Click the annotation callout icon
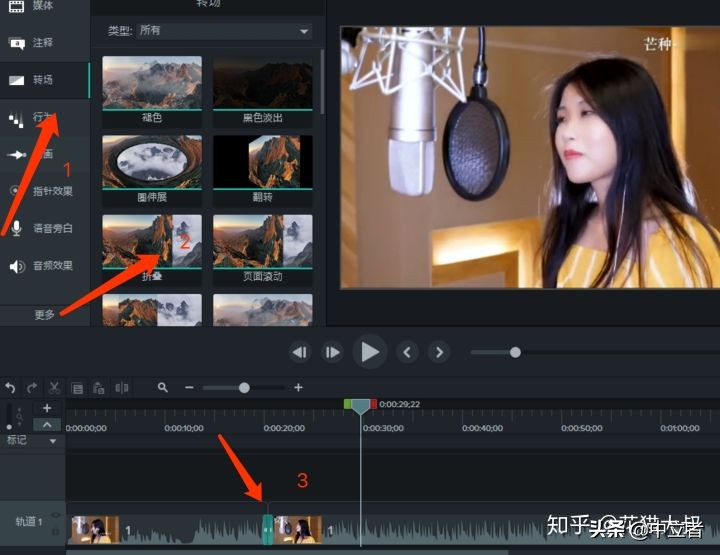Screen dimensions: 720x555 point(17,44)
